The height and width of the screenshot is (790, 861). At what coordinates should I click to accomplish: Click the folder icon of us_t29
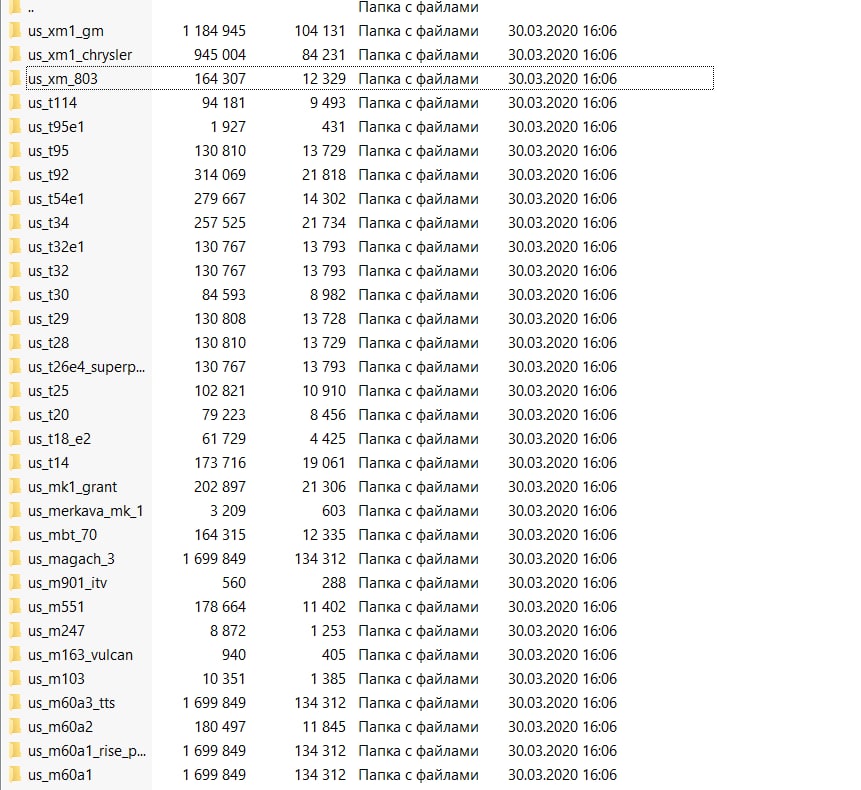click(15, 318)
